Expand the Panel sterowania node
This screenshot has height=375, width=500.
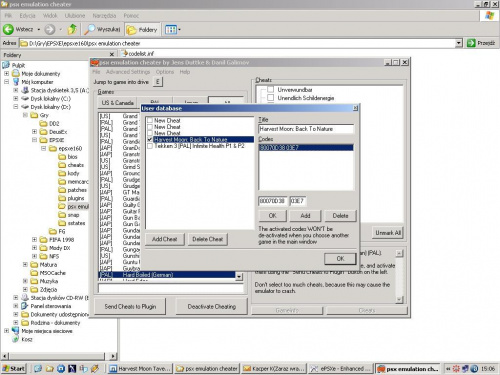16,306
